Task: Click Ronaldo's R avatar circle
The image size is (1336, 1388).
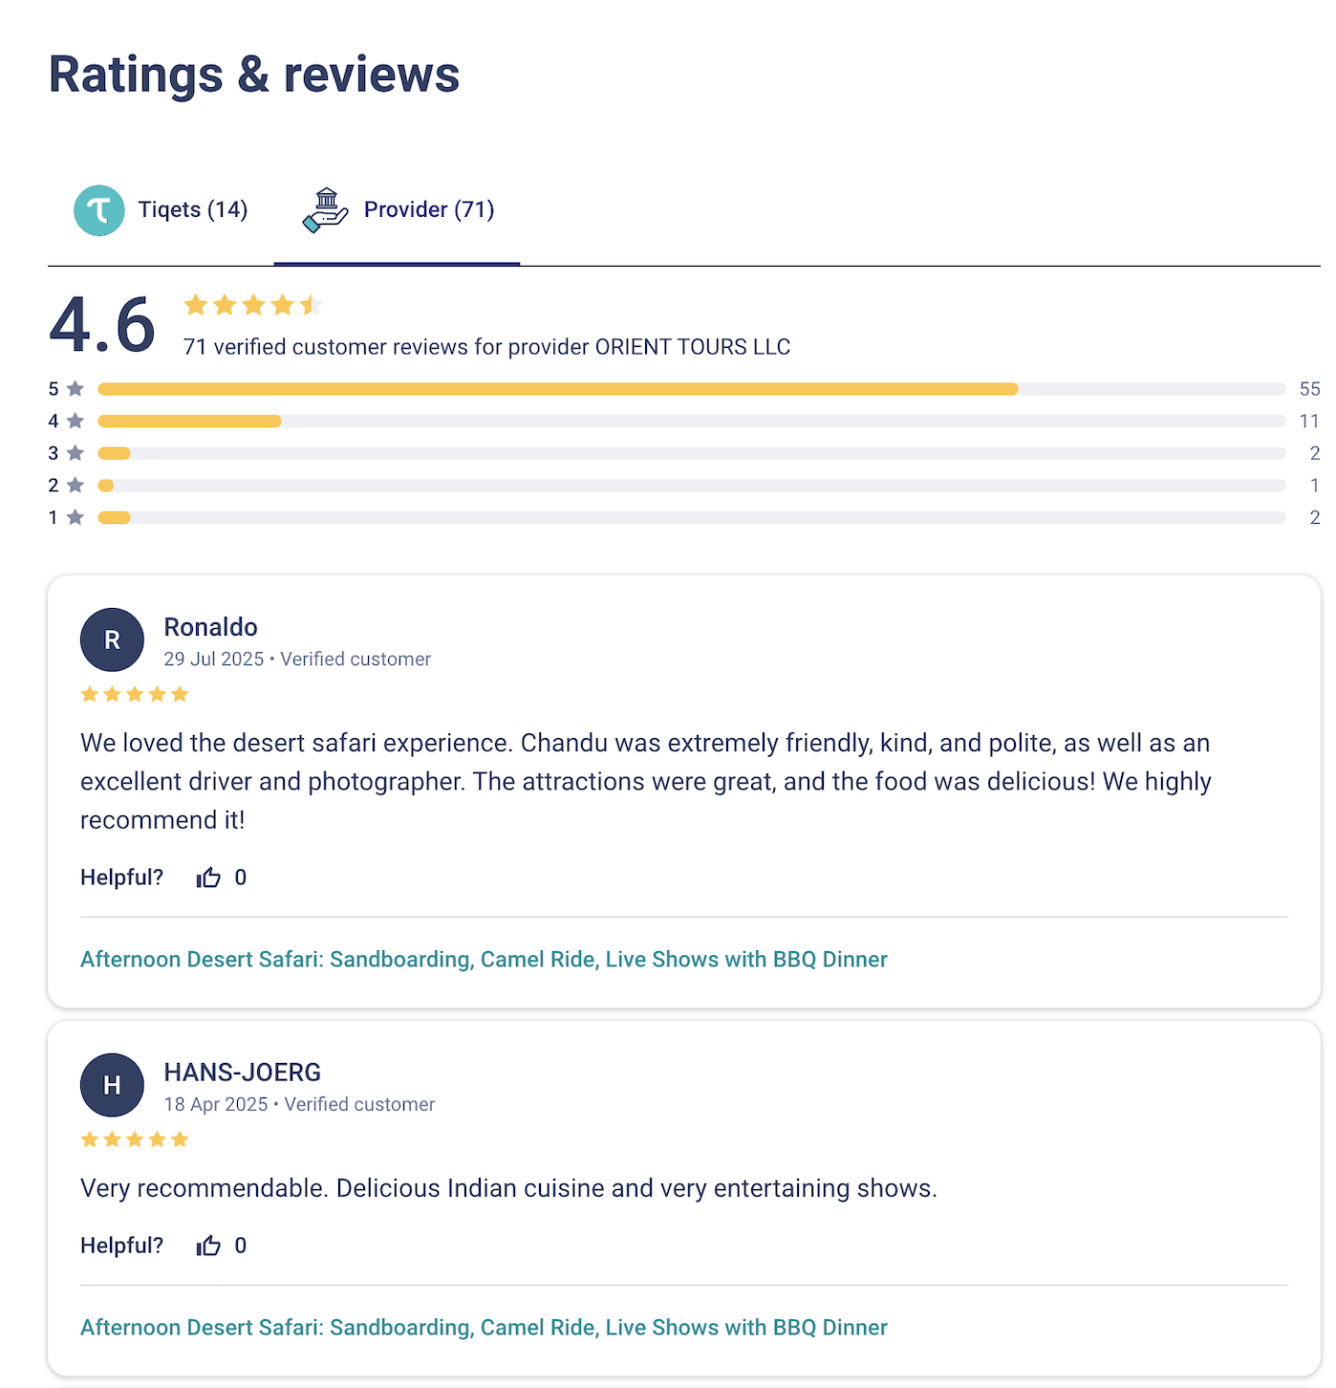Action: click(112, 640)
